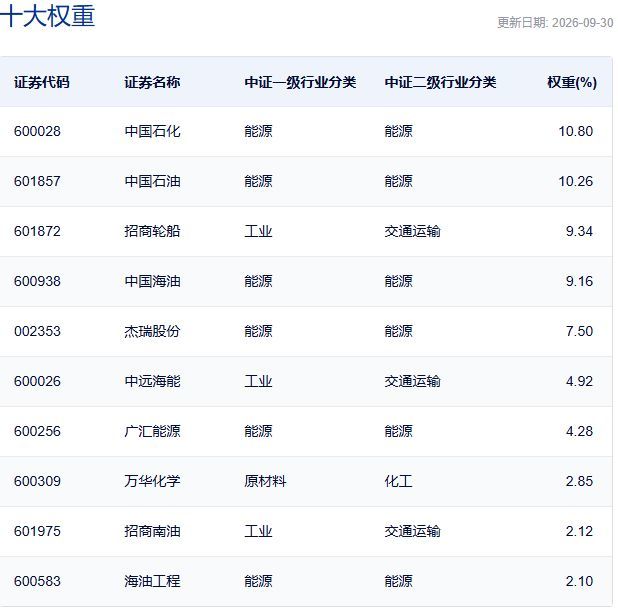
Task: Click the 中证二级行业分类 column header
Action: [x=440, y=82]
